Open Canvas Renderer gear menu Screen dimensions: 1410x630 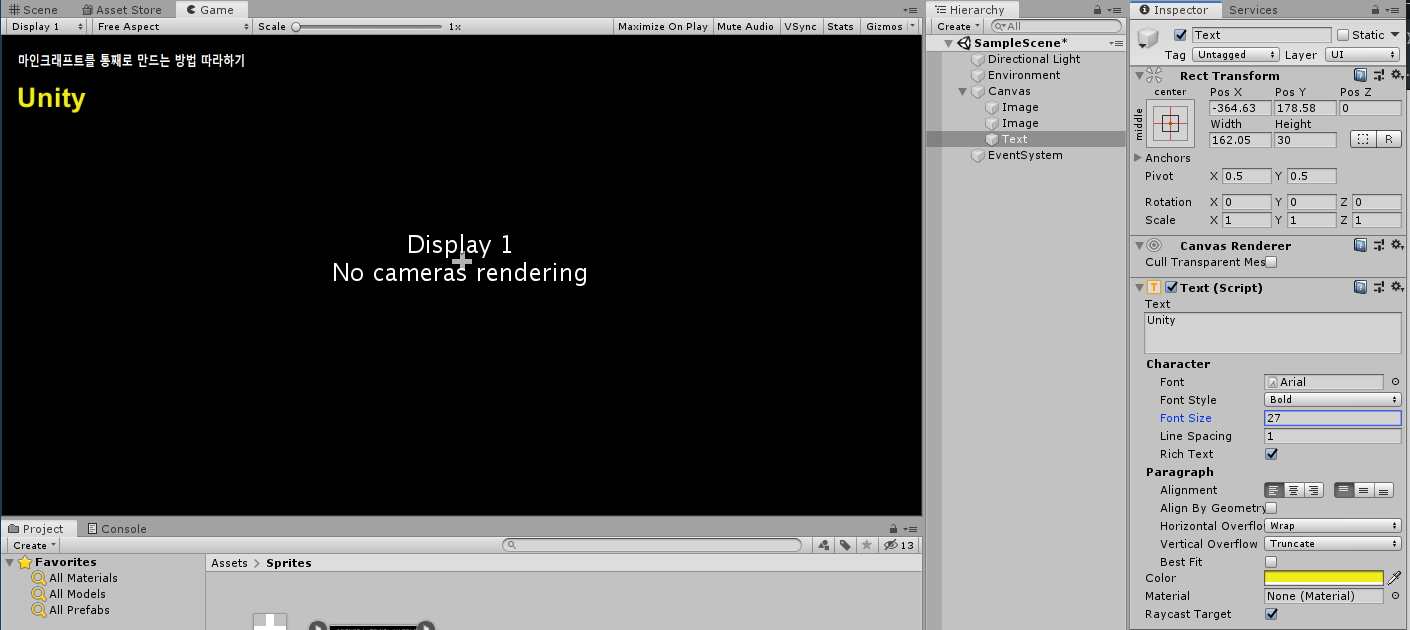(1396, 245)
